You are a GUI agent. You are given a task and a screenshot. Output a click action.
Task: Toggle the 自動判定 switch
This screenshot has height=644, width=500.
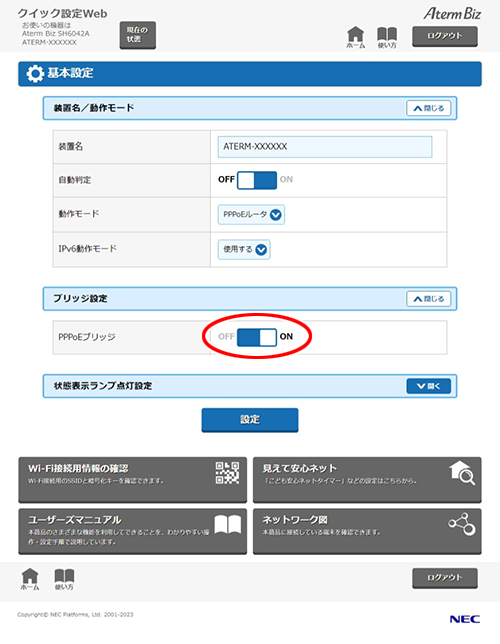[x=257, y=180]
